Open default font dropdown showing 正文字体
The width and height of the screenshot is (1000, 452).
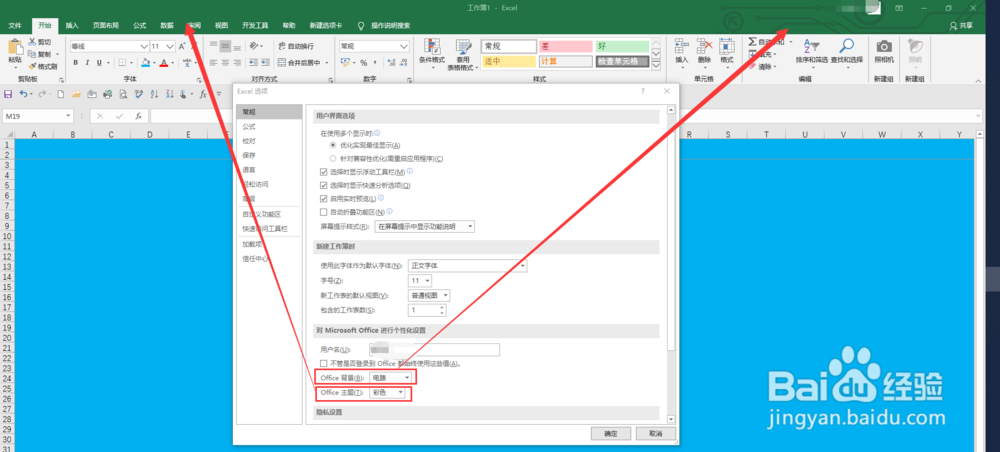coord(467,265)
